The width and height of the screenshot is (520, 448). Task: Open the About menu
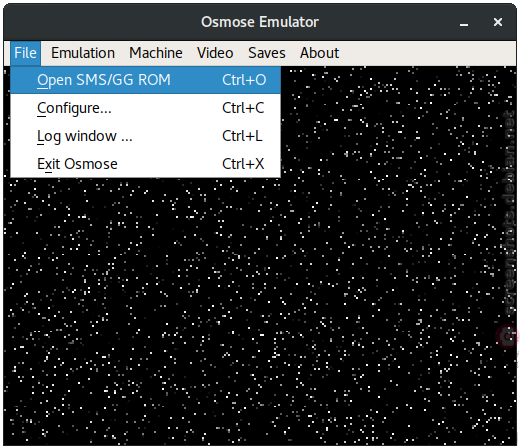click(x=319, y=53)
